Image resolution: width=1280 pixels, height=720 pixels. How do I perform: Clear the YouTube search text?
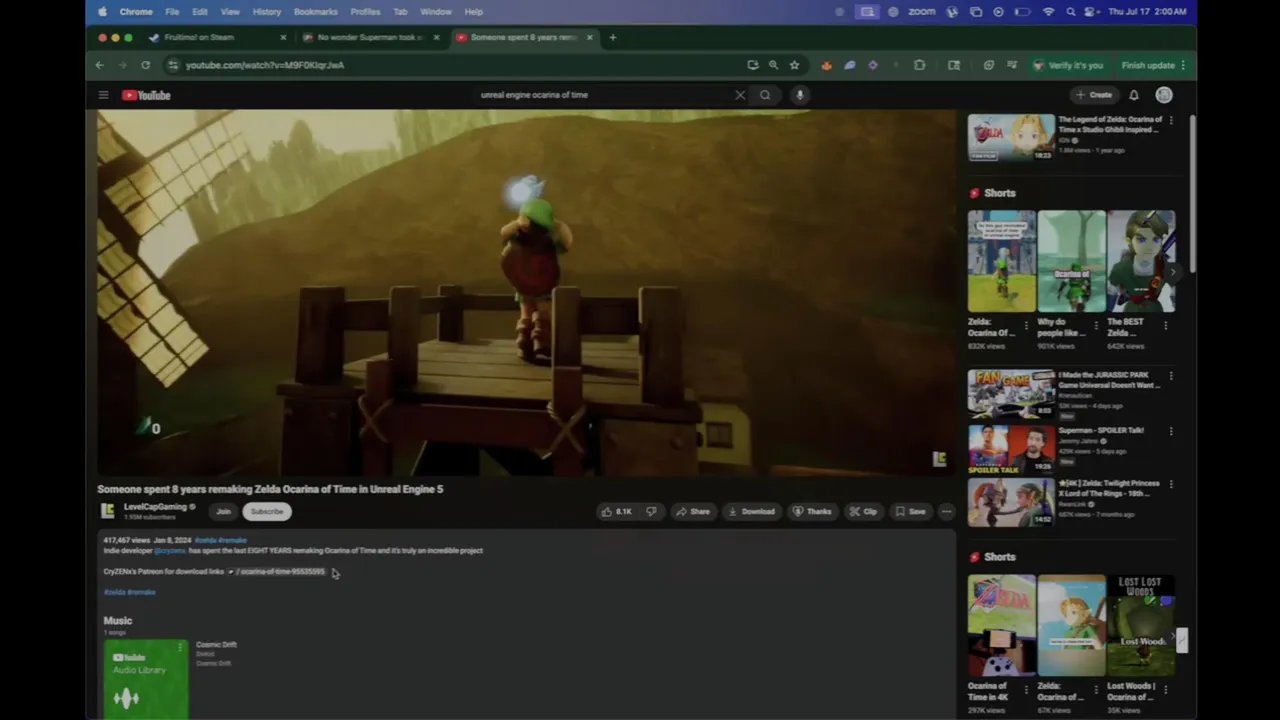[740, 95]
